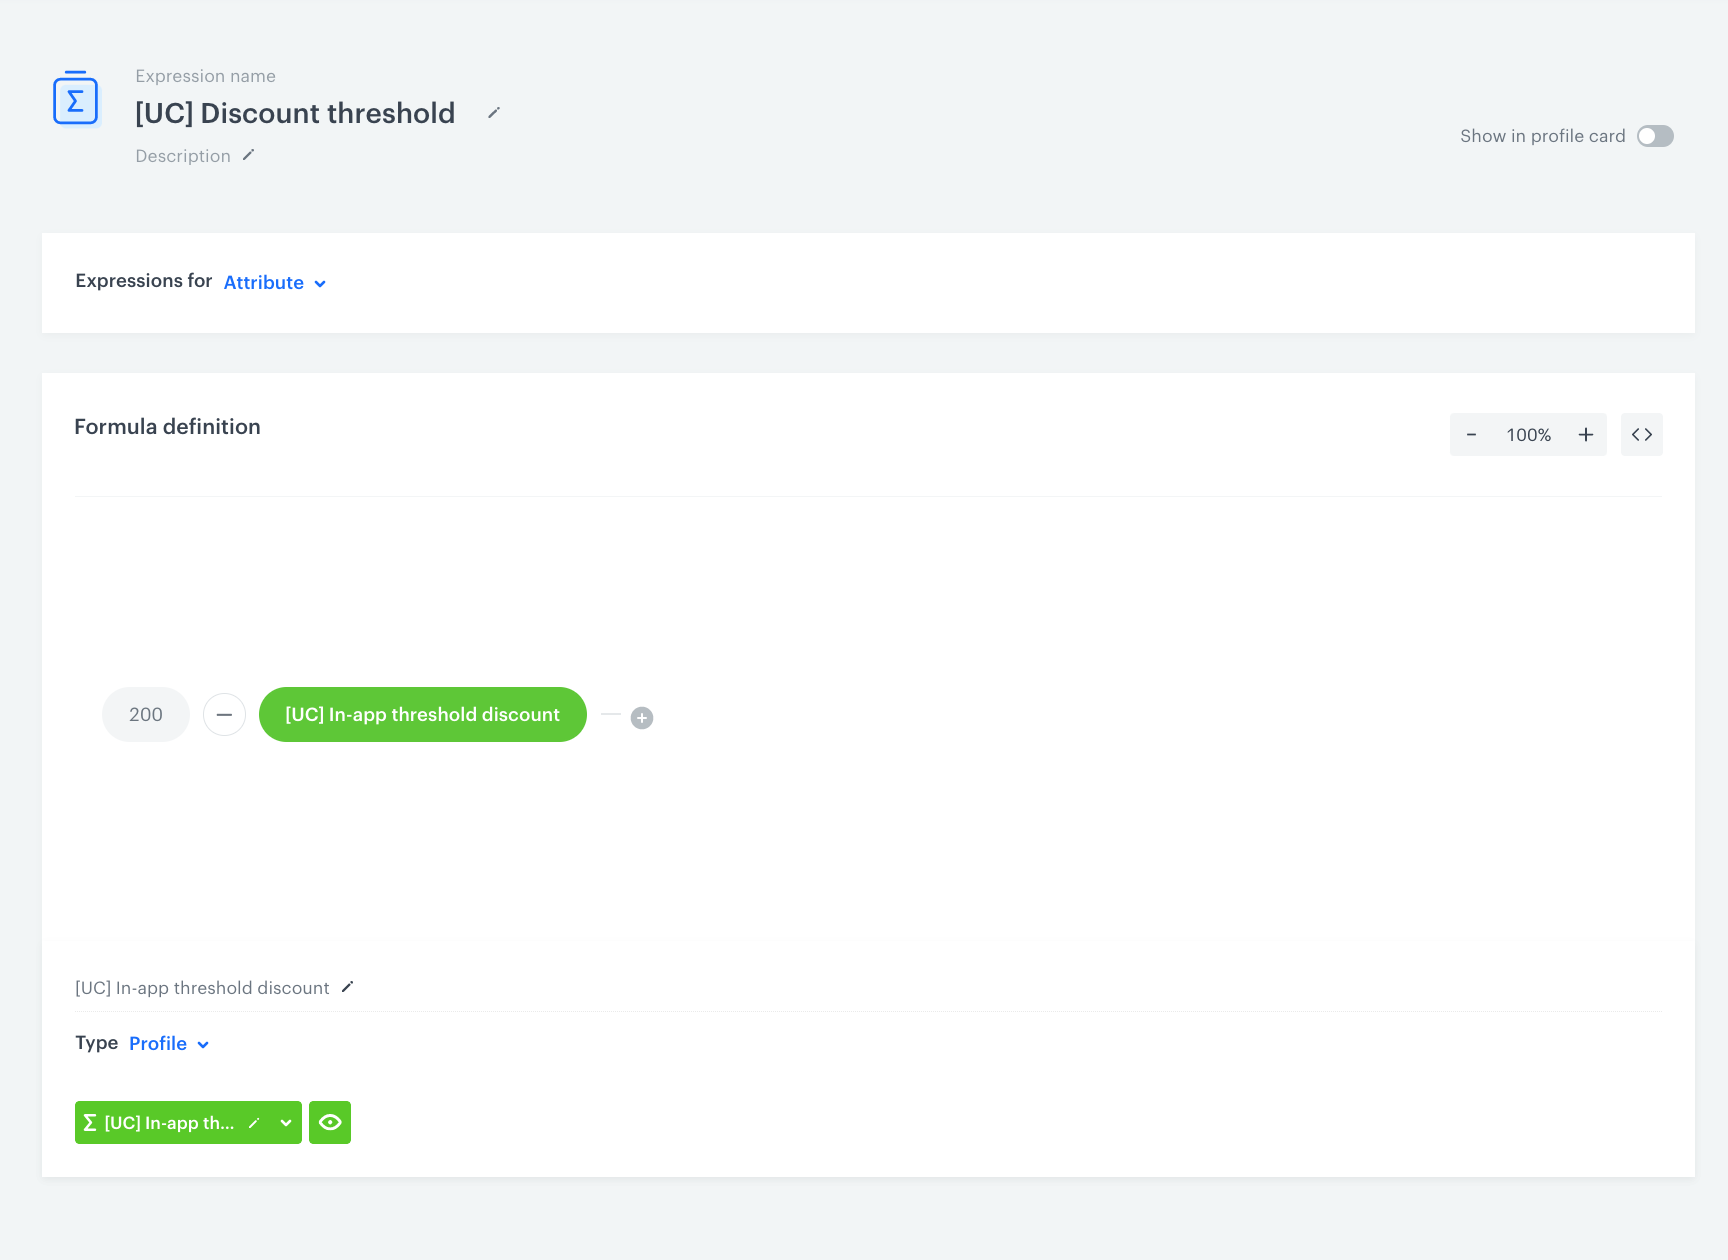
Task: Edit the expression name with pencil icon
Action: pos(493,113)
